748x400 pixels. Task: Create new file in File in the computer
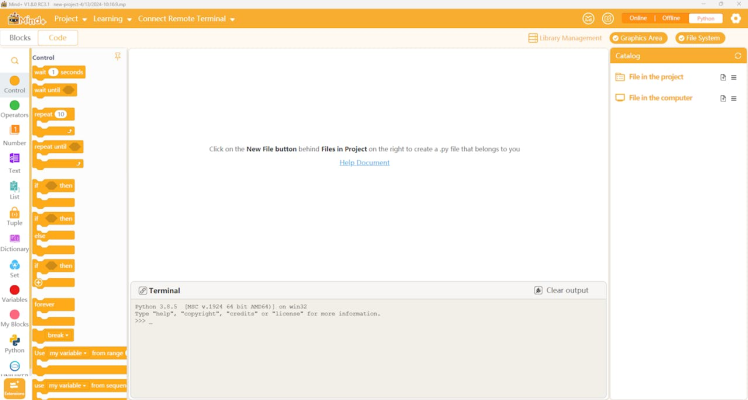click(x=723, y=98)
